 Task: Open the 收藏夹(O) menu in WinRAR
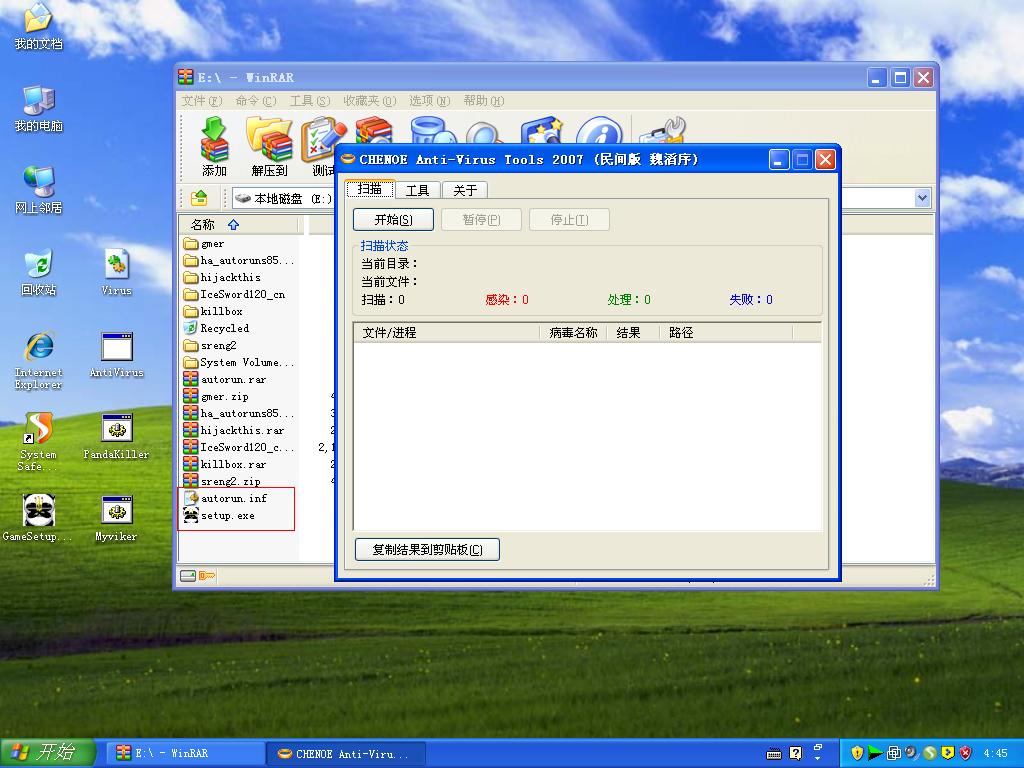click(370, 101)
